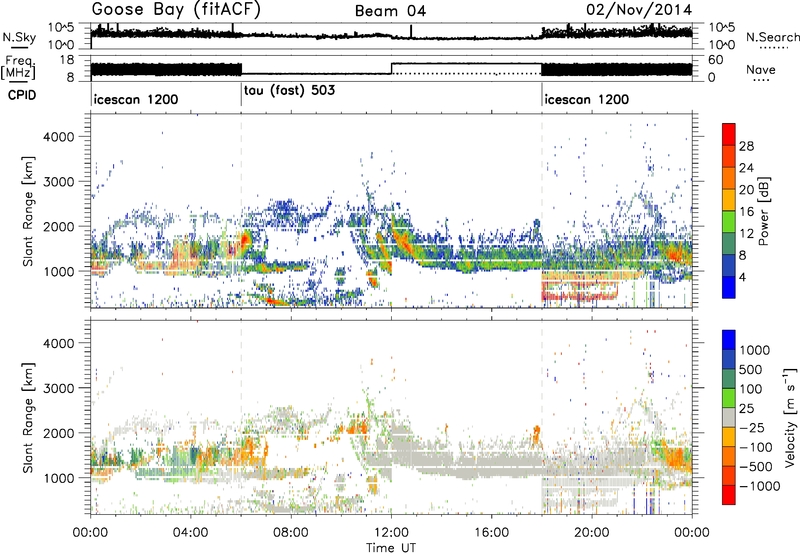Click the '28' tick on Power colorbar
Screen dimensions: 800x554
click(746, 146)
